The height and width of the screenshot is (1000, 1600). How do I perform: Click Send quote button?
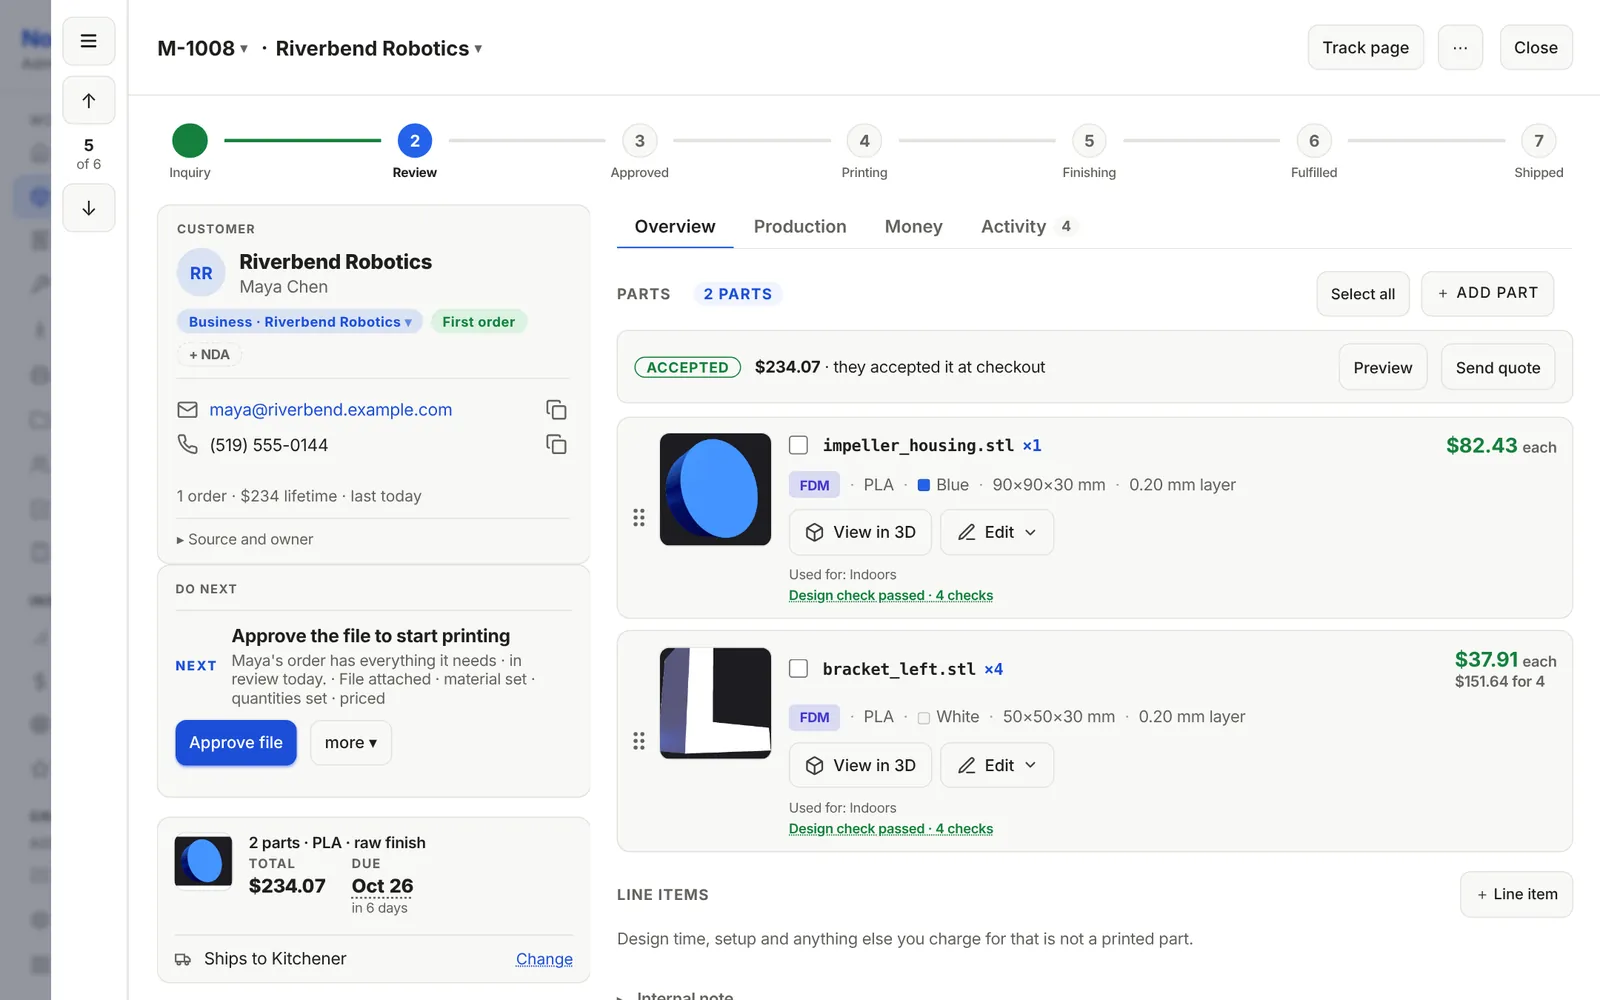tap(1498, 367)
